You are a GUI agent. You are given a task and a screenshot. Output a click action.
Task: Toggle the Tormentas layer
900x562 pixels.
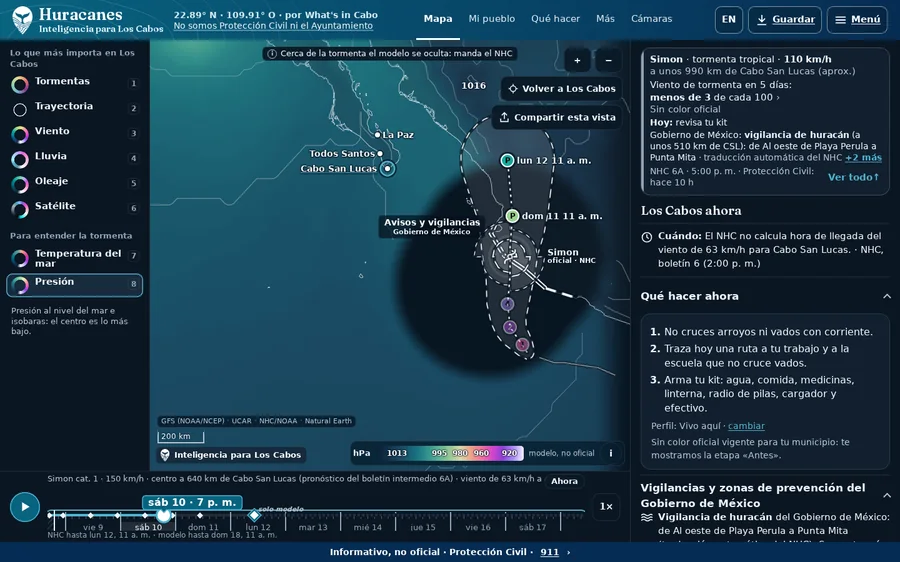75,83
